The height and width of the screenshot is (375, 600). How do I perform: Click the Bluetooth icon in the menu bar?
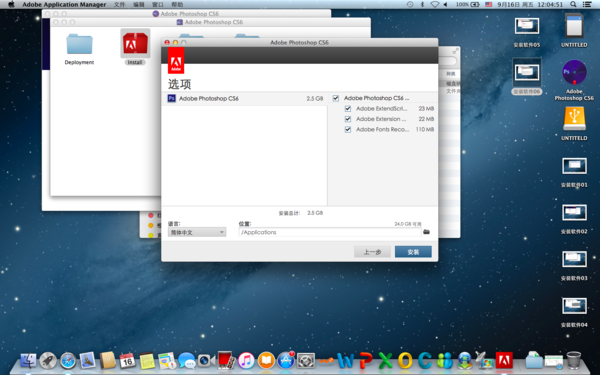point(422,5)
